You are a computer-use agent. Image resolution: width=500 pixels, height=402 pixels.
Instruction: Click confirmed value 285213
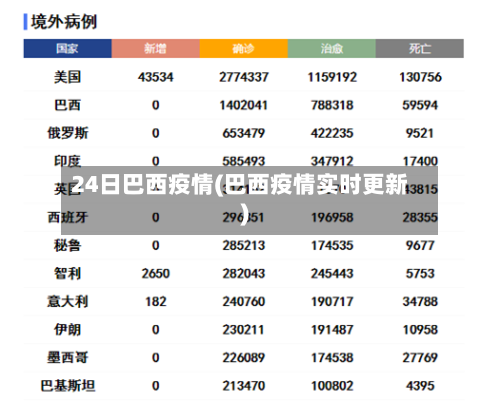click(x=244, y=246)
